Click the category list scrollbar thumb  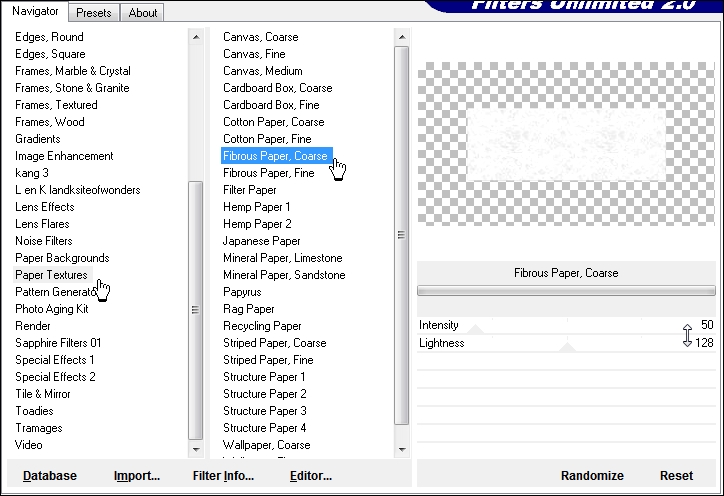pos(196,310)
